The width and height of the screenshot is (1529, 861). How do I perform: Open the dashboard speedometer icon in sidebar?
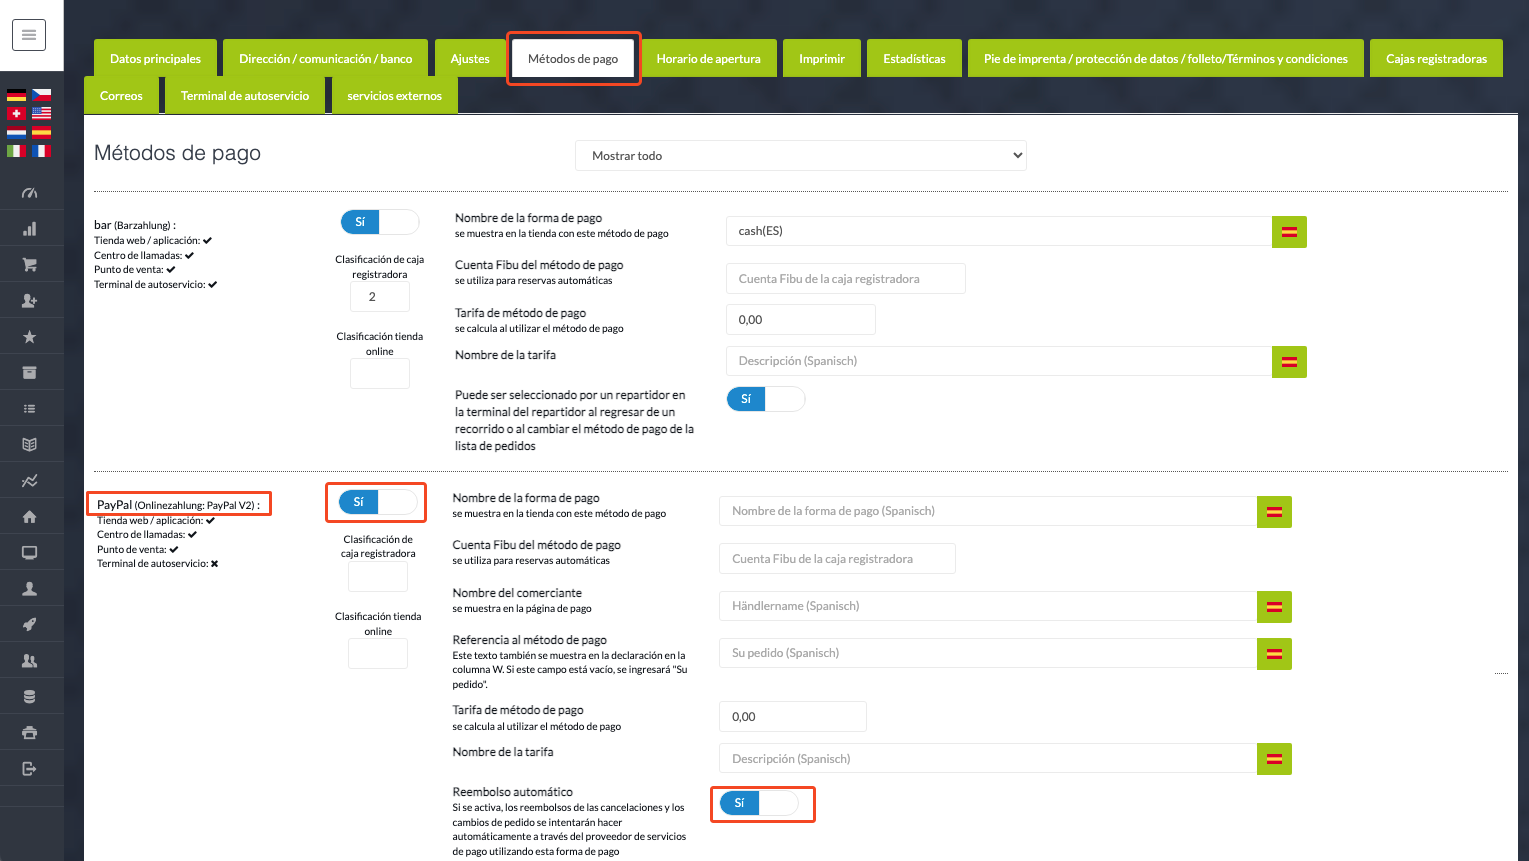30,193
